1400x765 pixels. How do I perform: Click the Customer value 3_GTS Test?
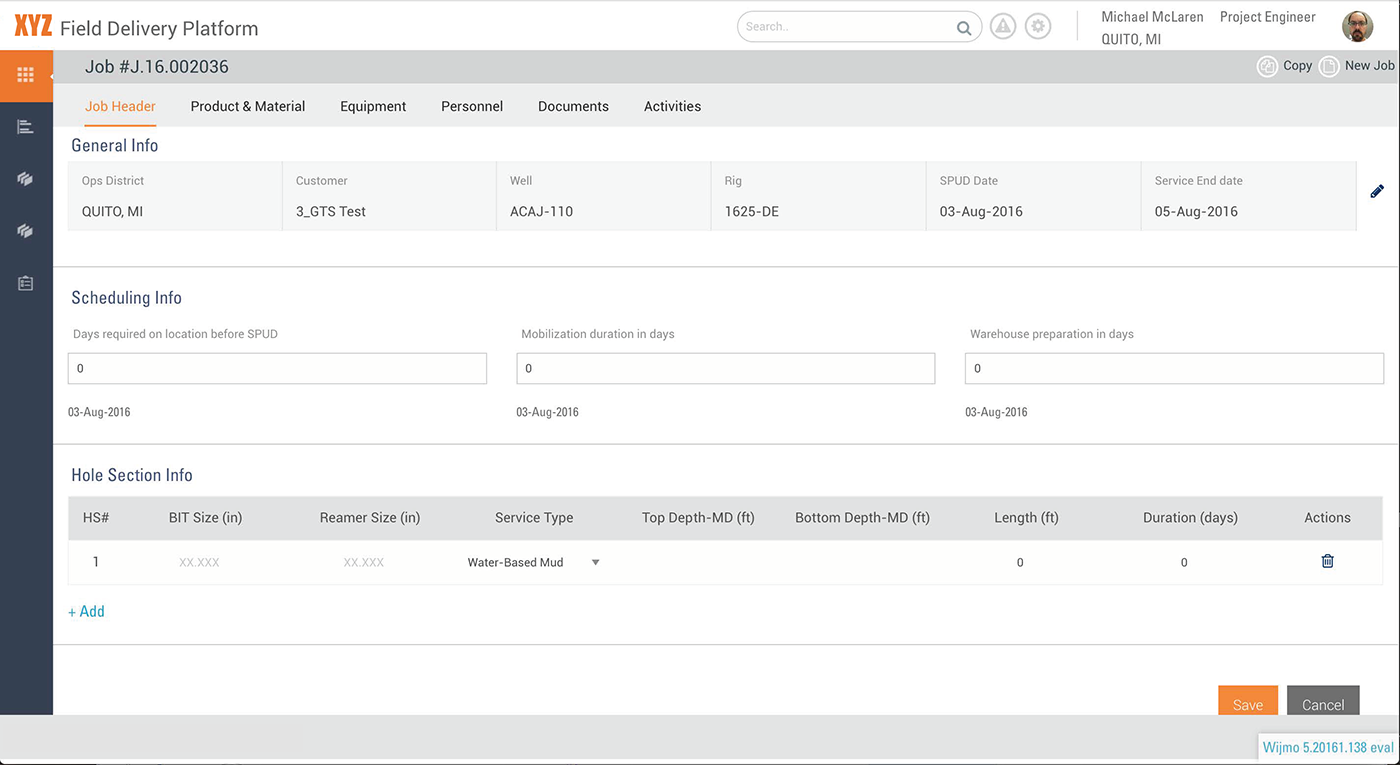(x=331, y=211)
